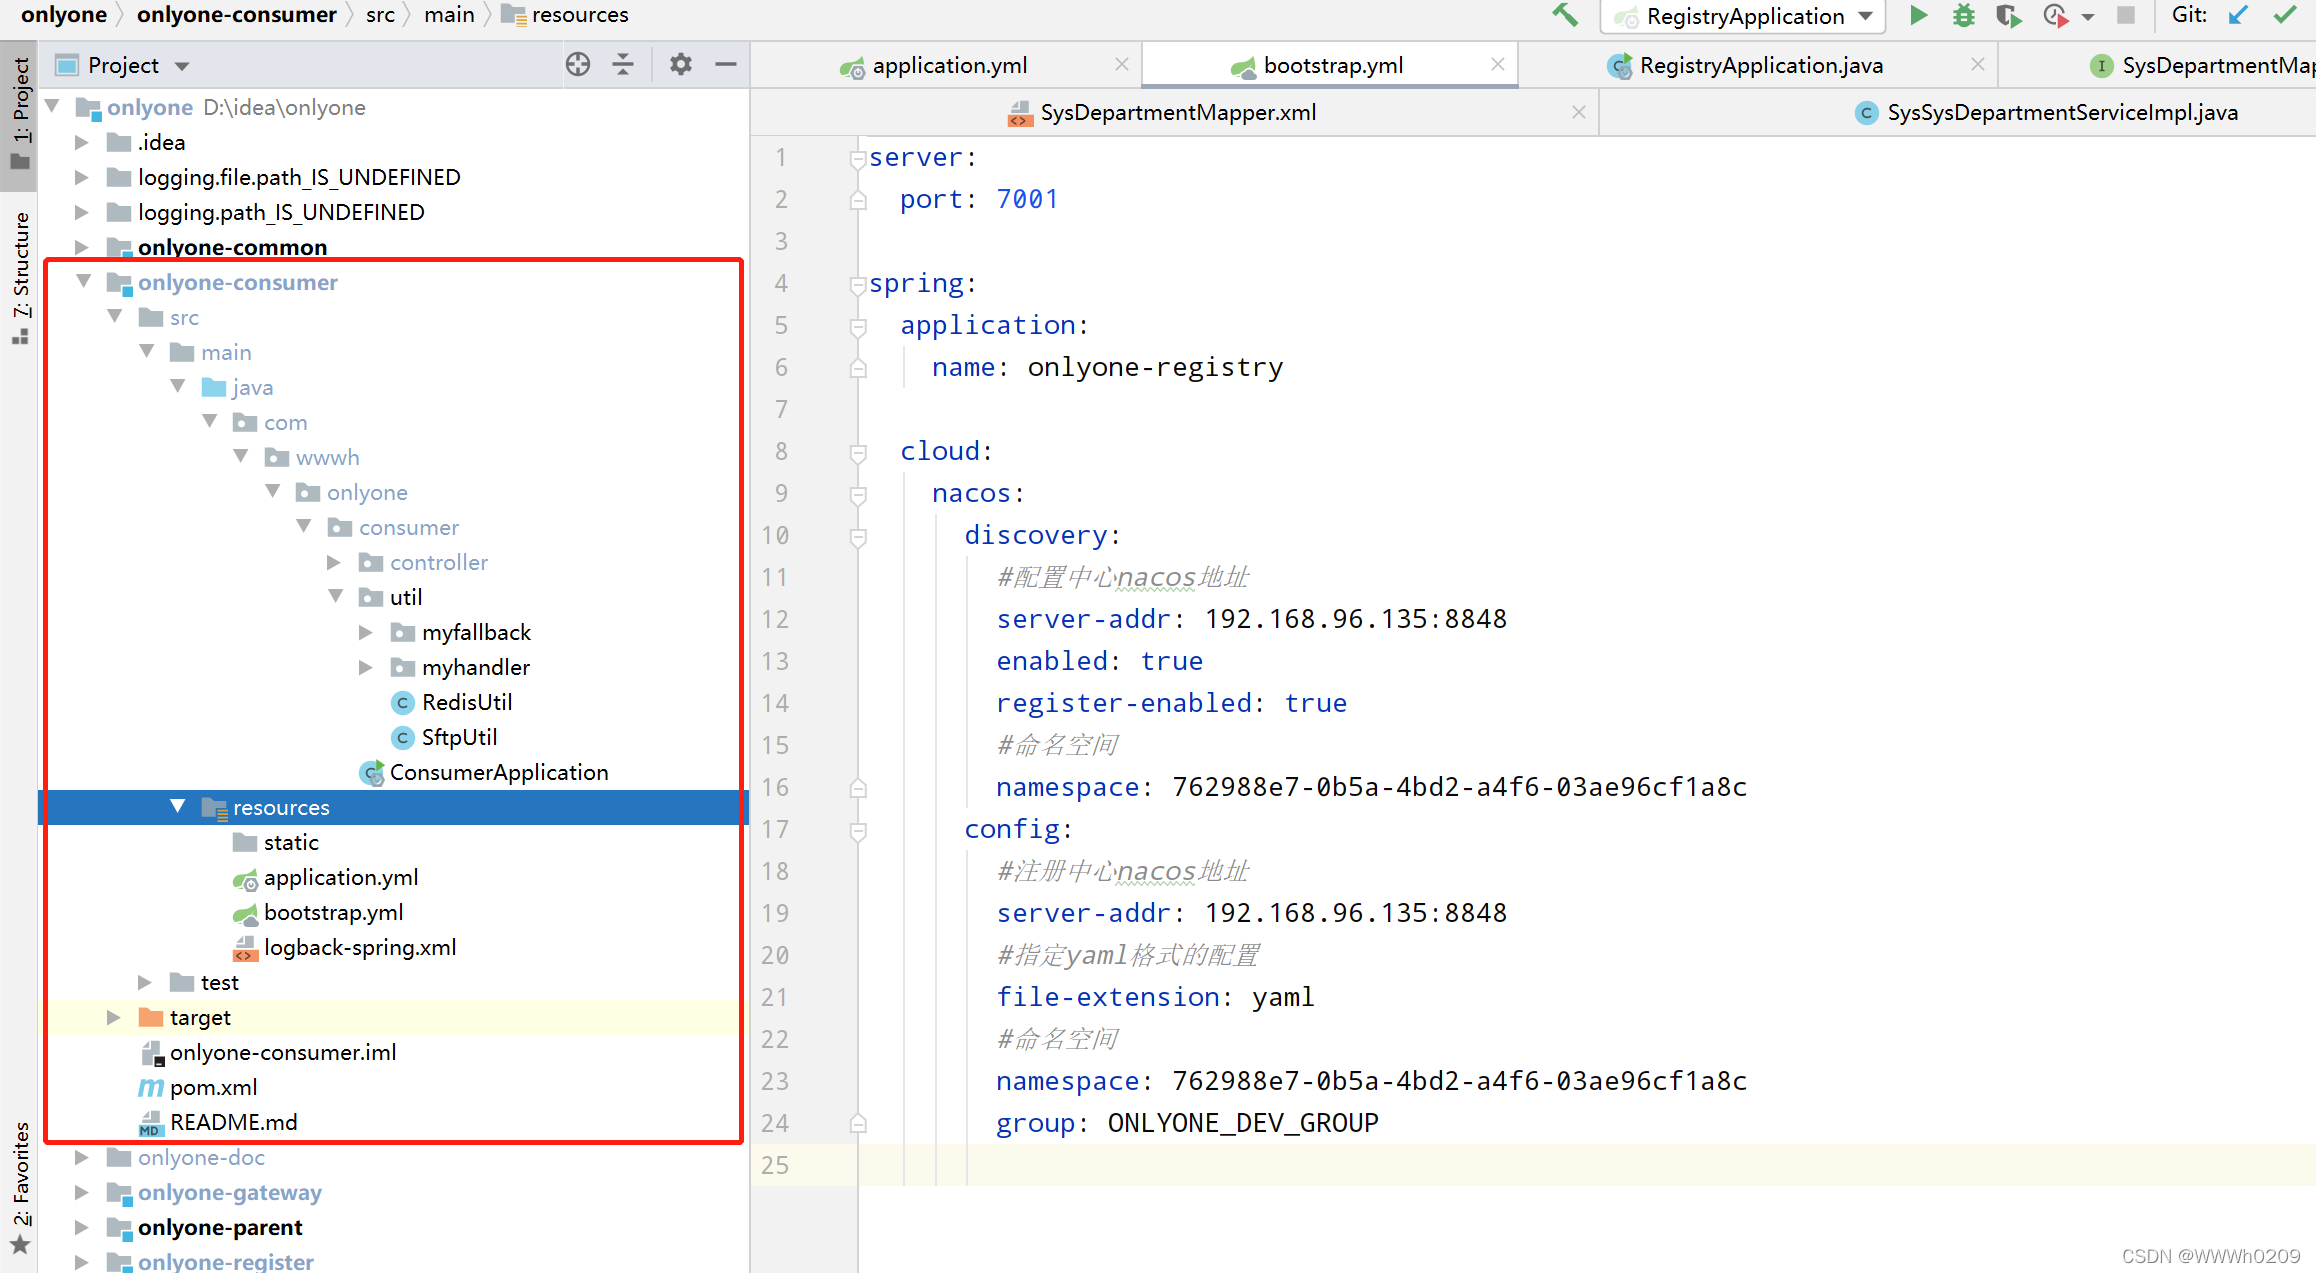Select pom.xml in project tree
2316x1273 pixels.
coord(213,1087)
